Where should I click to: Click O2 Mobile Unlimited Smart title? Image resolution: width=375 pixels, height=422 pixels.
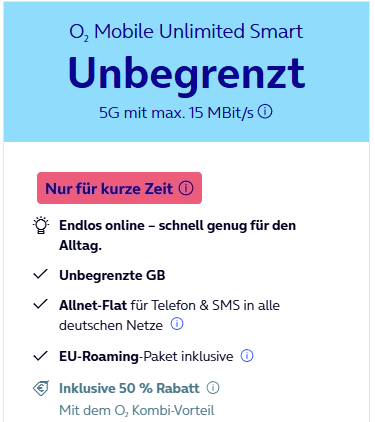click(186, 32)
